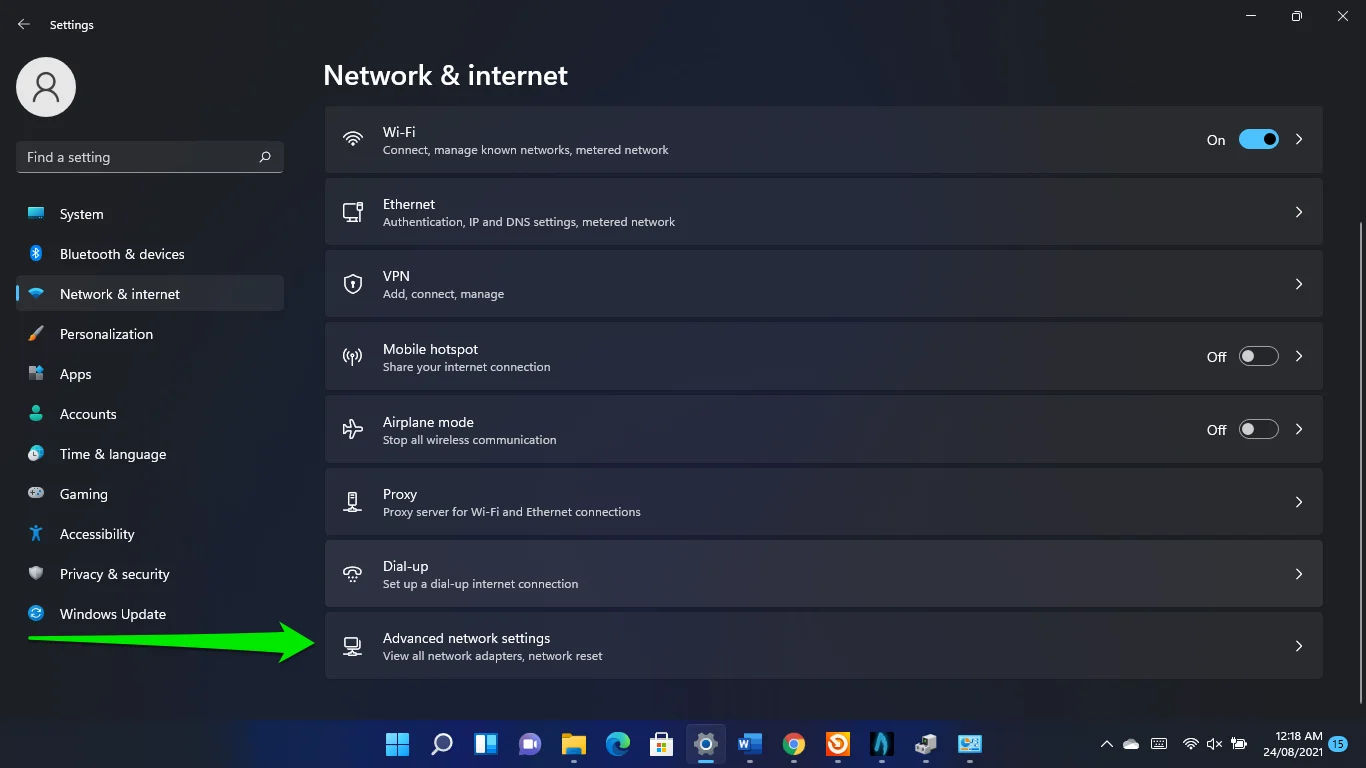
Task: Click the Airplane mode plane icon
Action: pos(353,429)
